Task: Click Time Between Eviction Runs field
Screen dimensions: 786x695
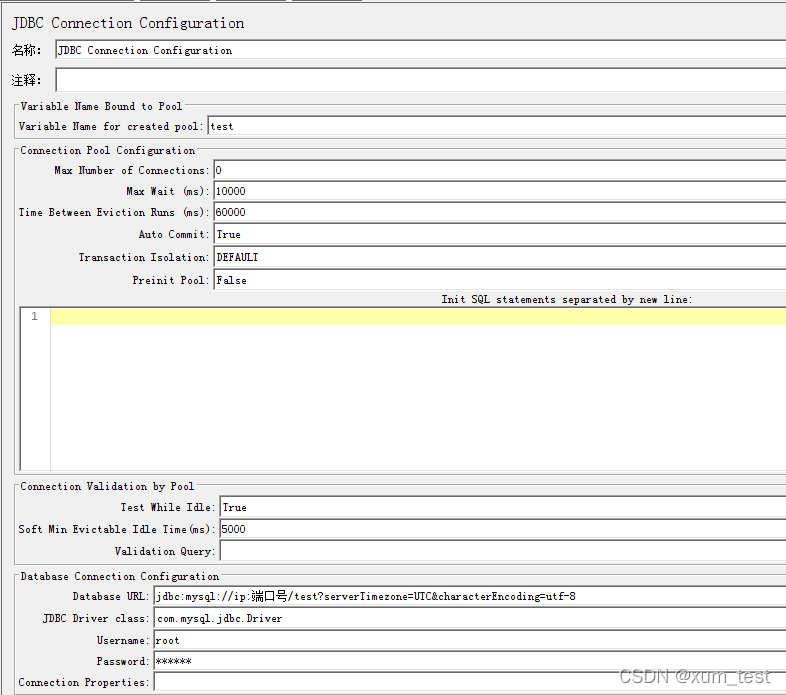Action: point(500,213)
